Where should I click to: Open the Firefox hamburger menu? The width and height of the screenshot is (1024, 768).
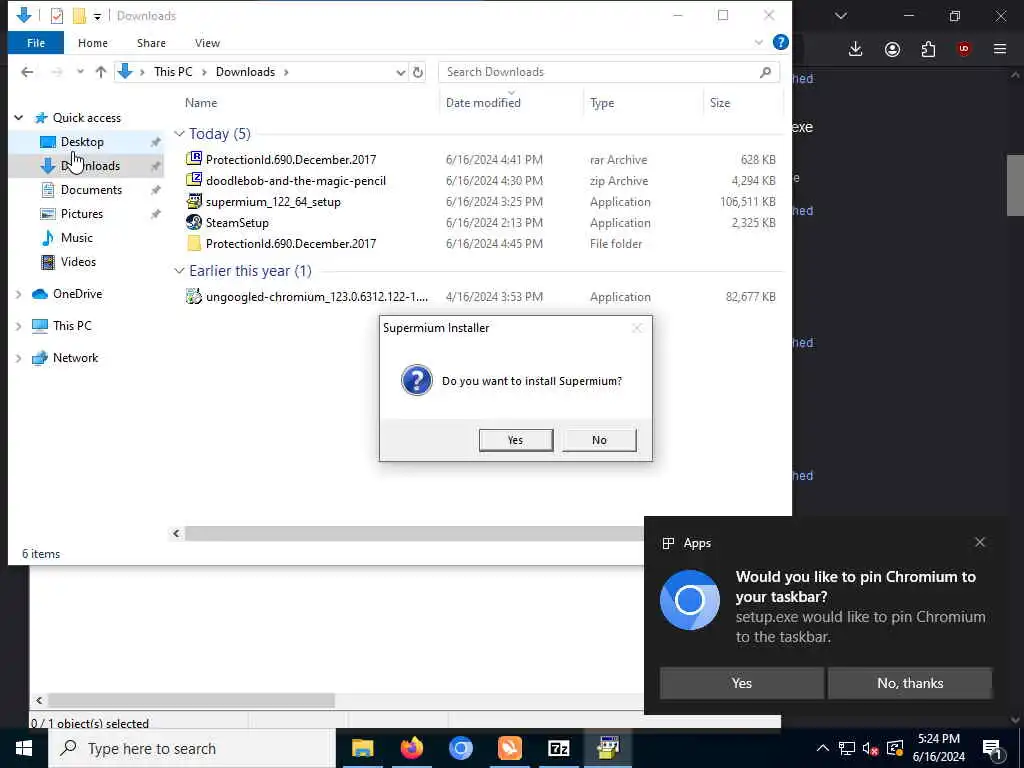click(x=1000, y=49)
